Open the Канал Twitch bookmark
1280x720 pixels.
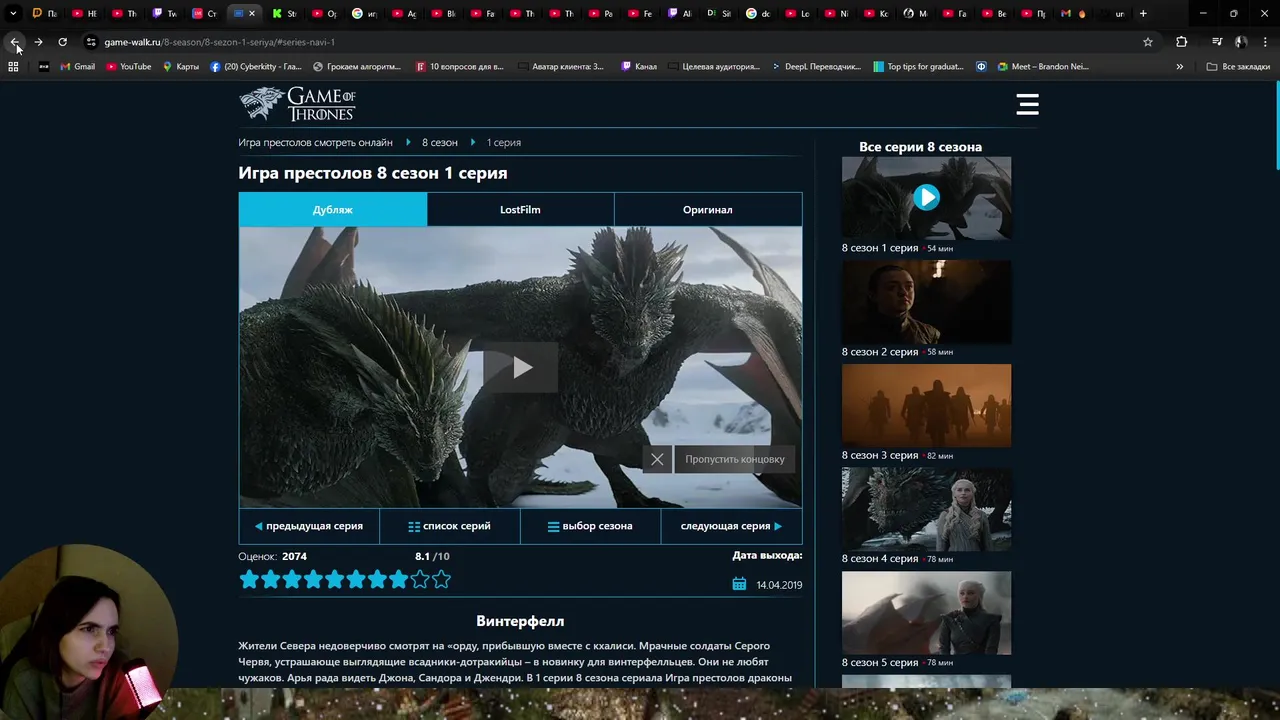[639, 67]
